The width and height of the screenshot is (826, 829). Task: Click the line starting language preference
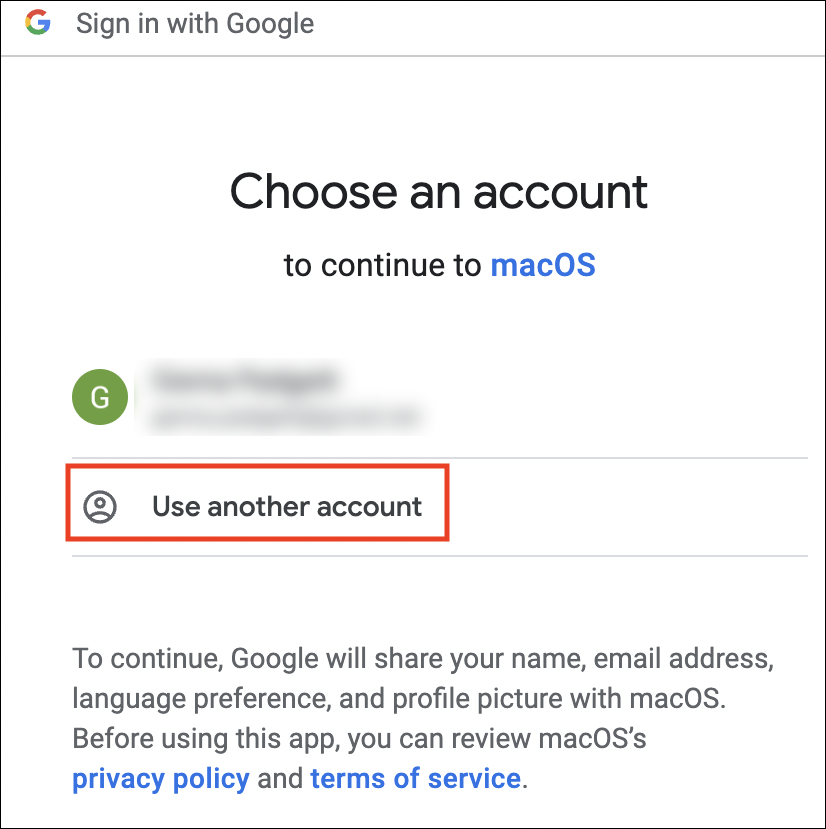click(x=399, y=698)
